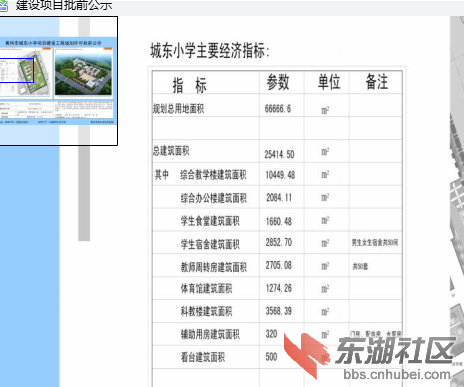The width and height of the screenshot is (464, 387).
Task: Select the value 1274.26
Action: (279, 288)
